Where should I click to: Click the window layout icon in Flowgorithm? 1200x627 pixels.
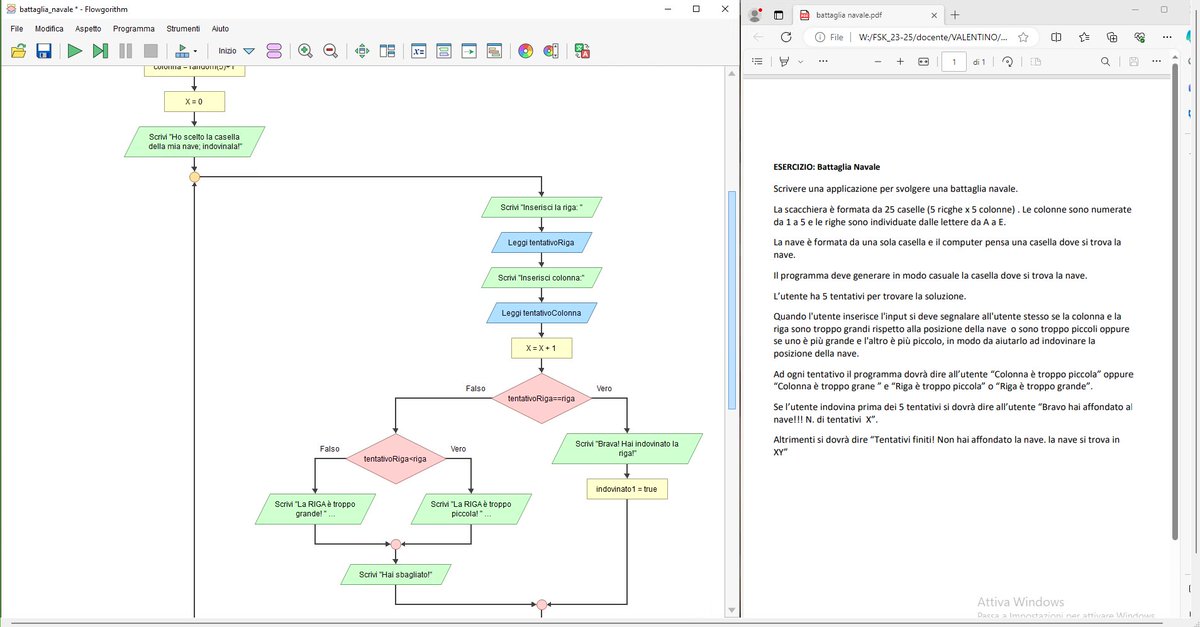[387, 51]
